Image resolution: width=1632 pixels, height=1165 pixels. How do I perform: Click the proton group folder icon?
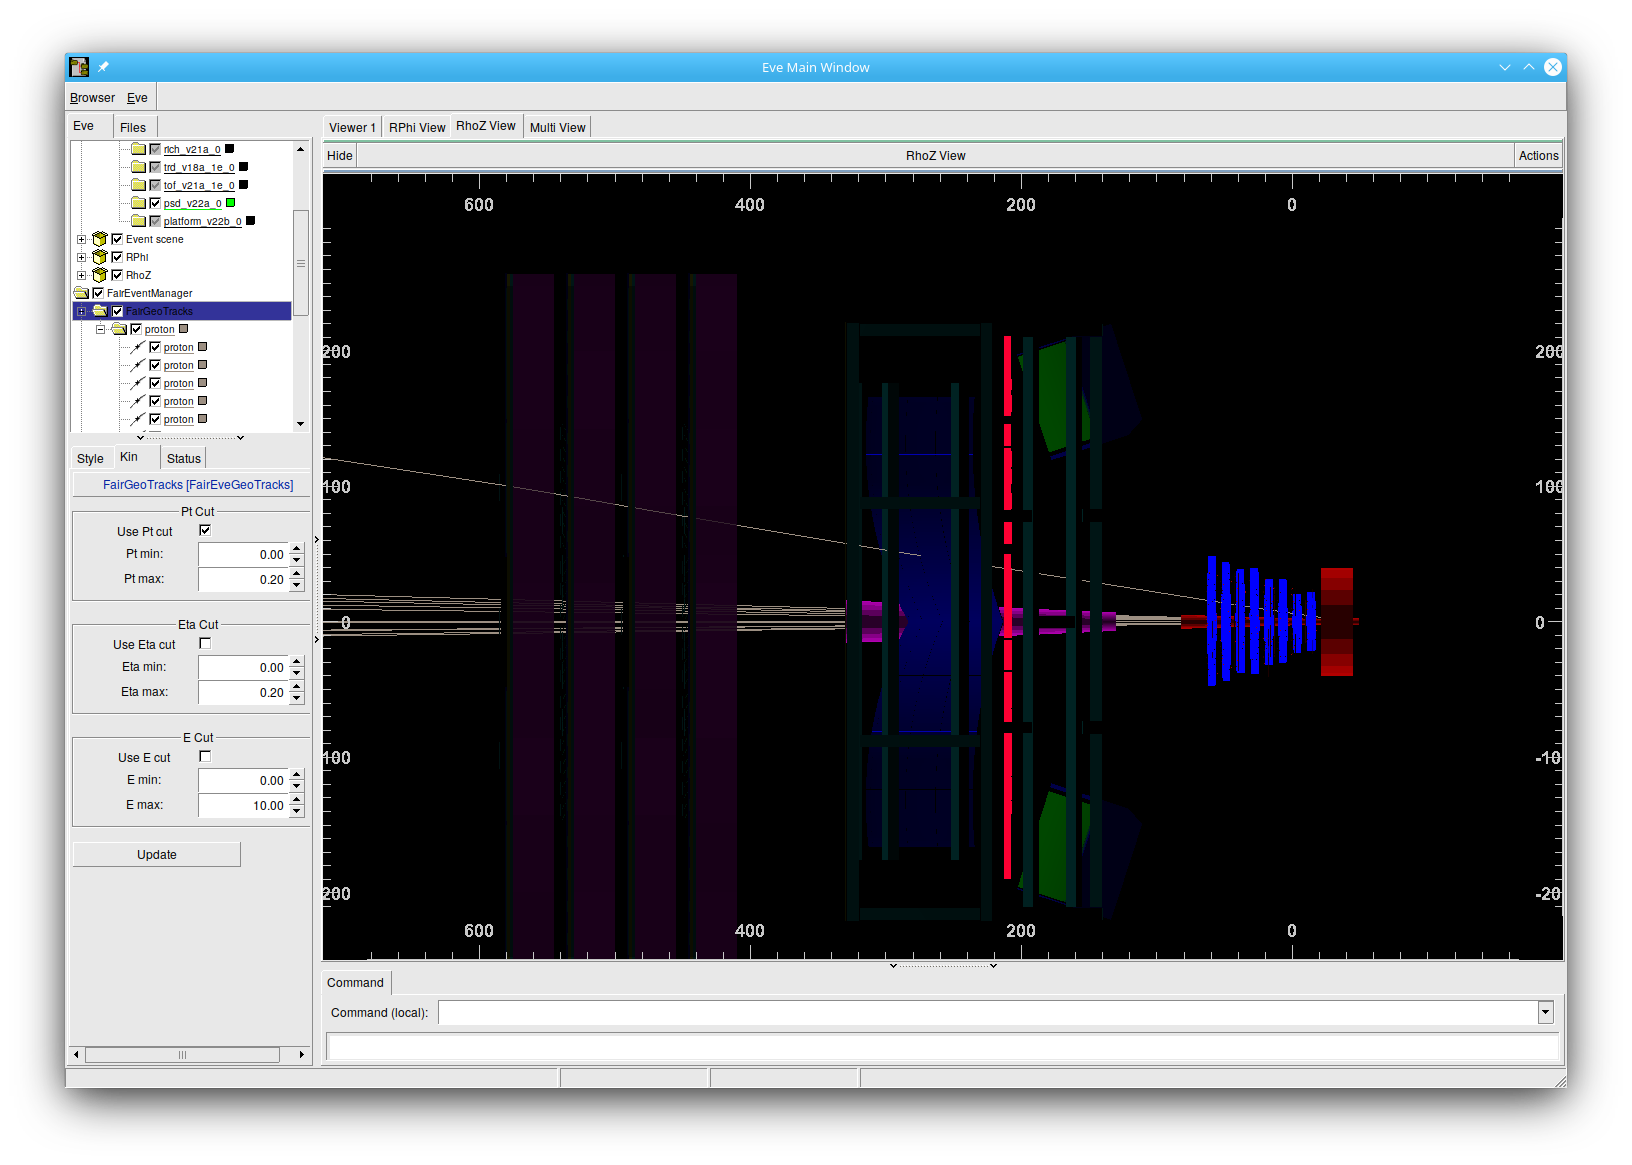coord(119,329)
